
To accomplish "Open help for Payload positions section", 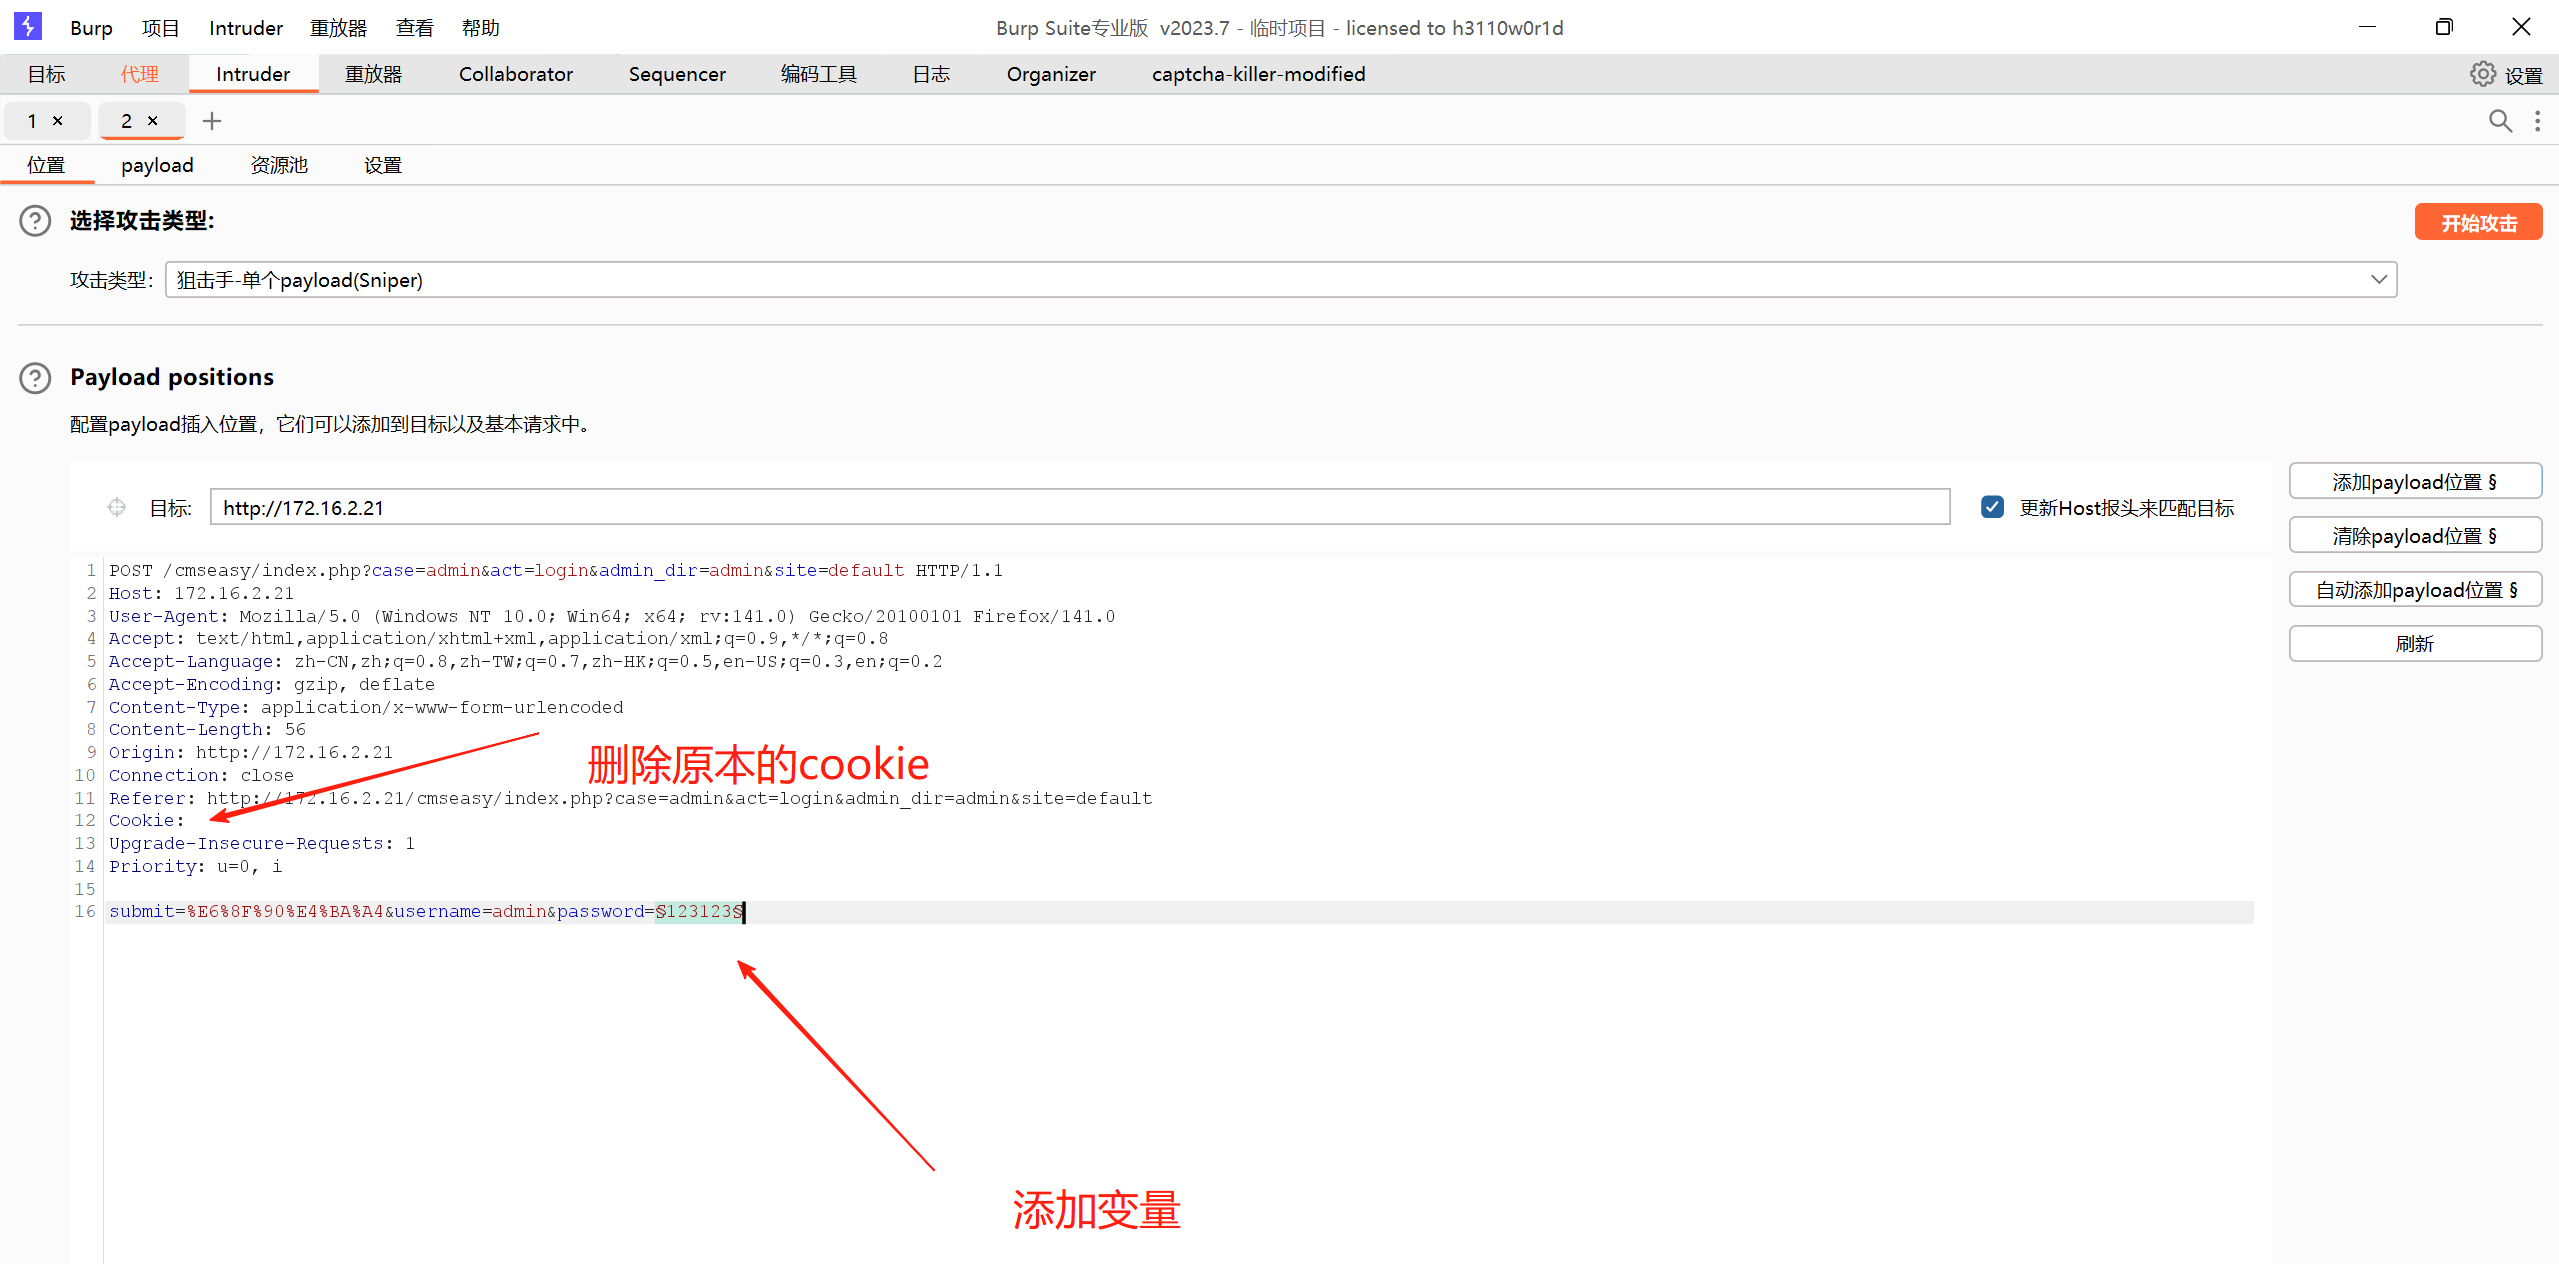I will click(x=35, y=377).
